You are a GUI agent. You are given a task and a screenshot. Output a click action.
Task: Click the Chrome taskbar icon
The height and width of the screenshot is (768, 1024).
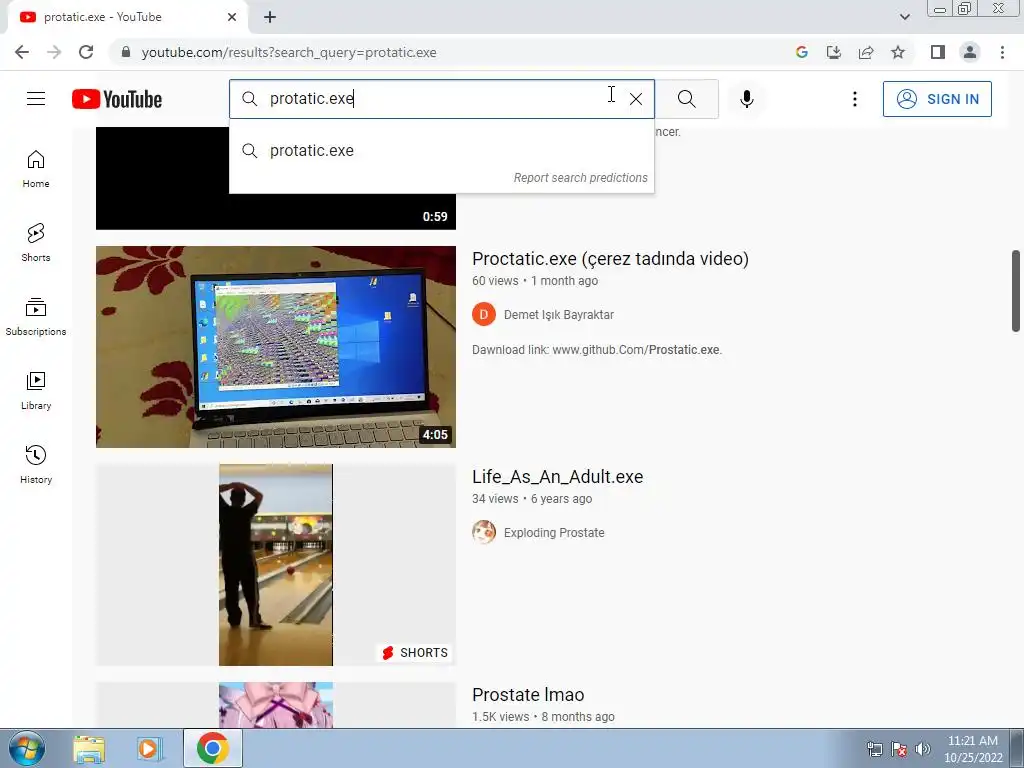coord(213,748)
